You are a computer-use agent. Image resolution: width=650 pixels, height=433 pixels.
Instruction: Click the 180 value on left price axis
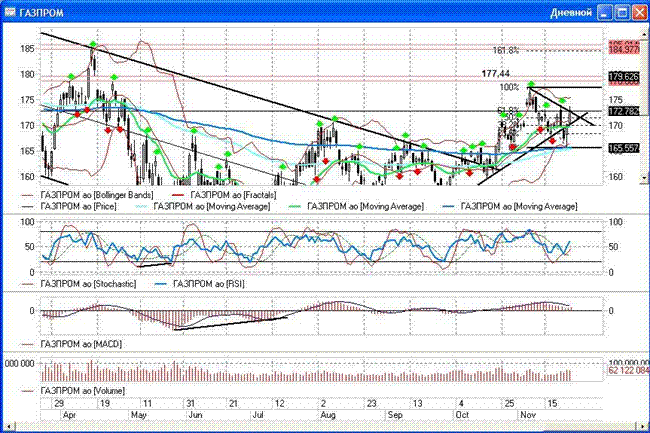point(27,75)
